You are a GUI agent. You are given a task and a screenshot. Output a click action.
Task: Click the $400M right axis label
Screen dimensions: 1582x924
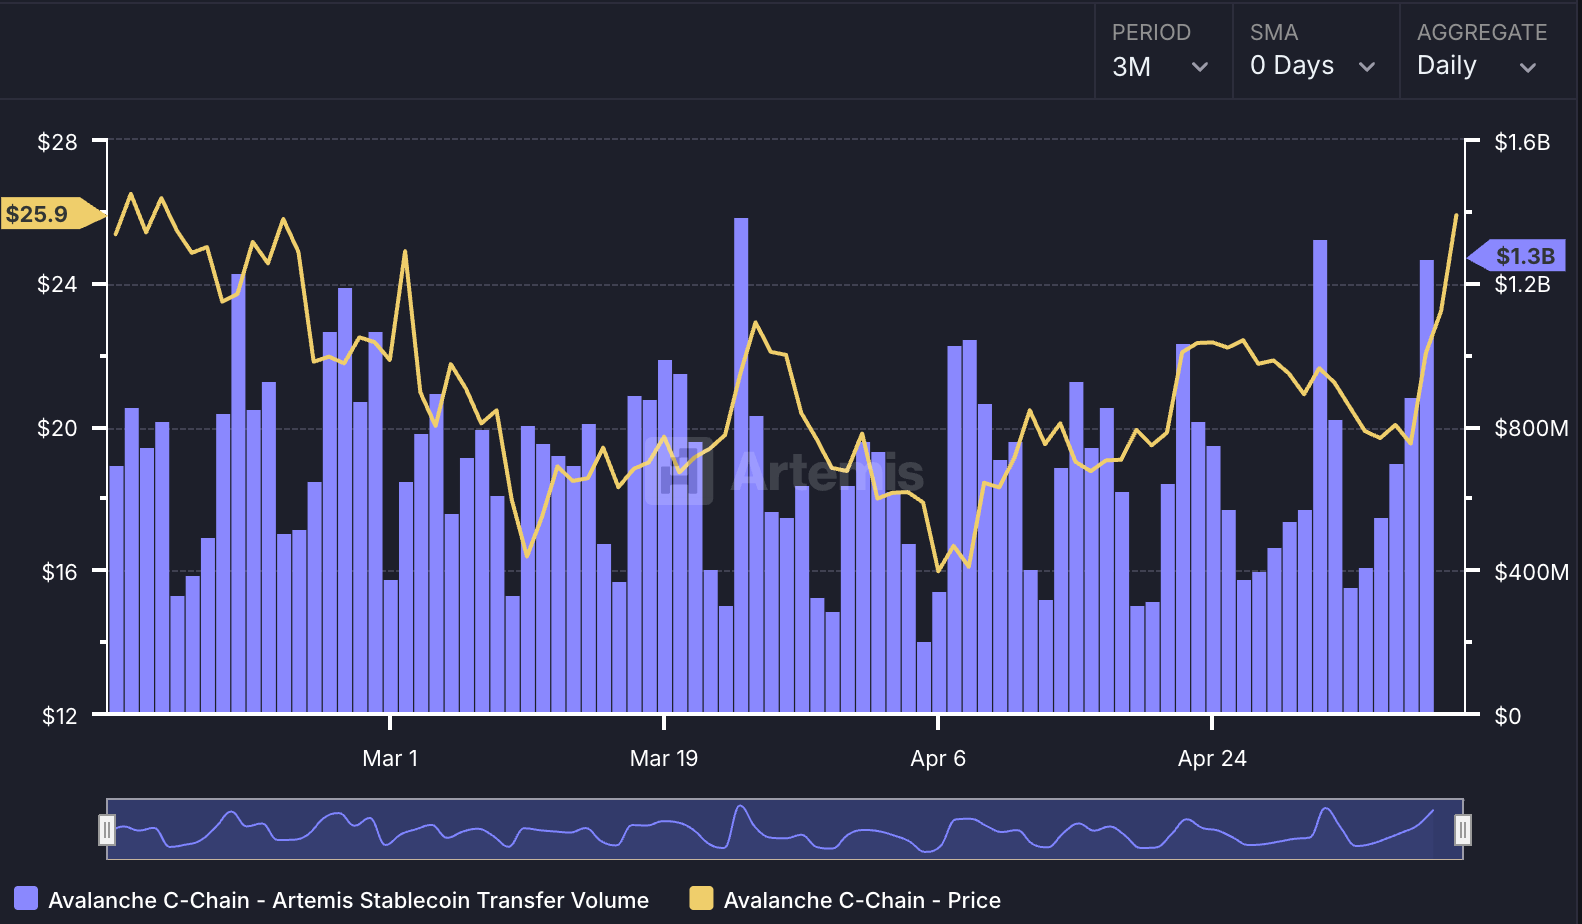click(1531, 571)
